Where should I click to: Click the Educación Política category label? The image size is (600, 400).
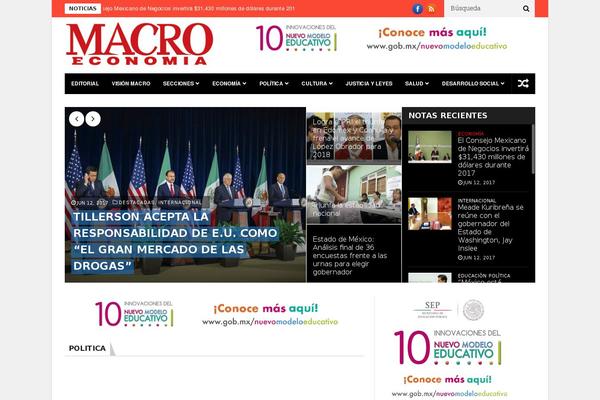[484, 276]
